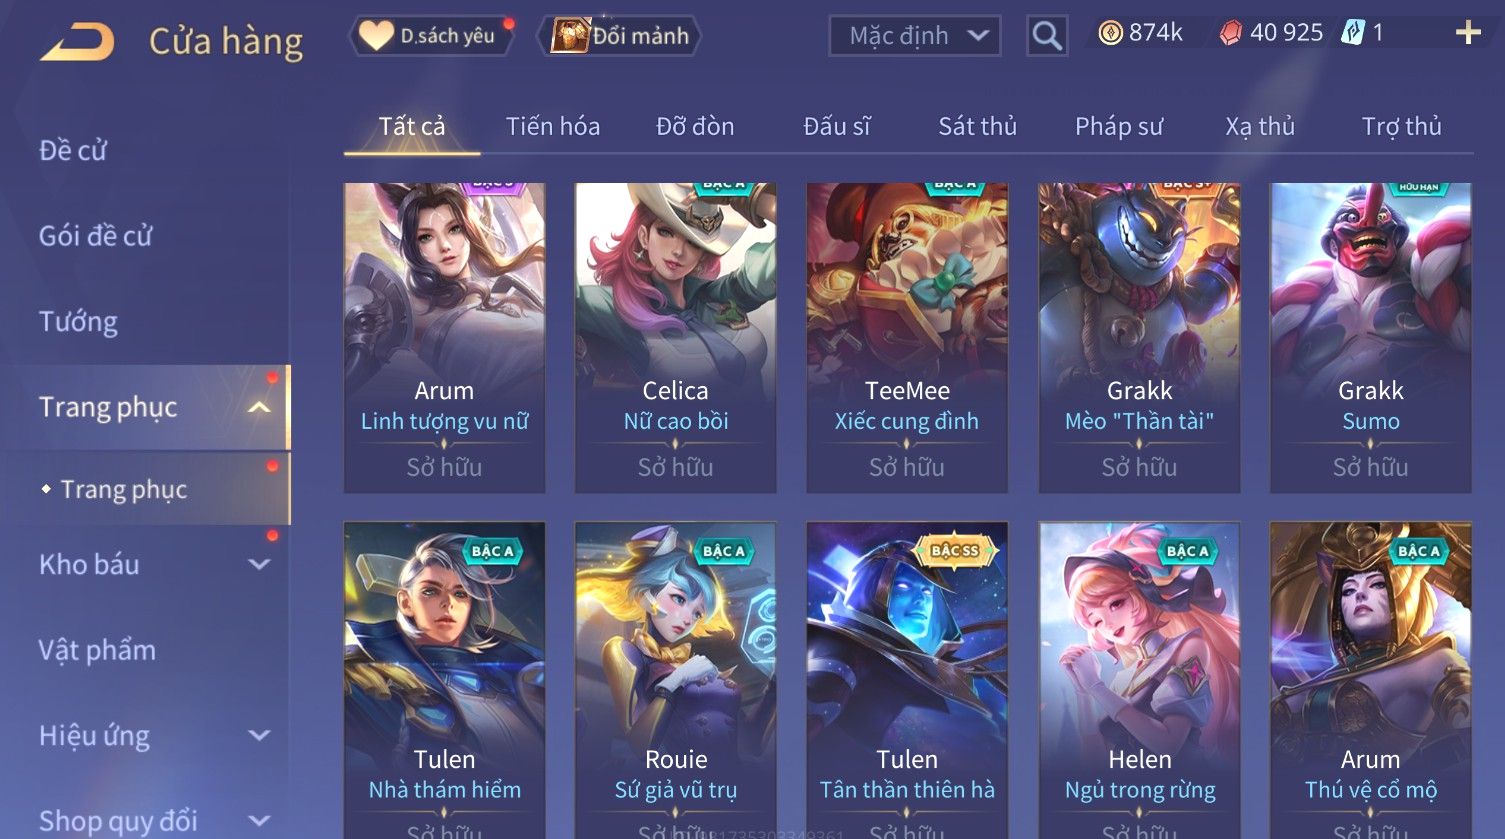The height and width of the screenshot is (839, 1505).
Task: Switch to the Pháp sư tab
Action: (x=1119, y=126)
